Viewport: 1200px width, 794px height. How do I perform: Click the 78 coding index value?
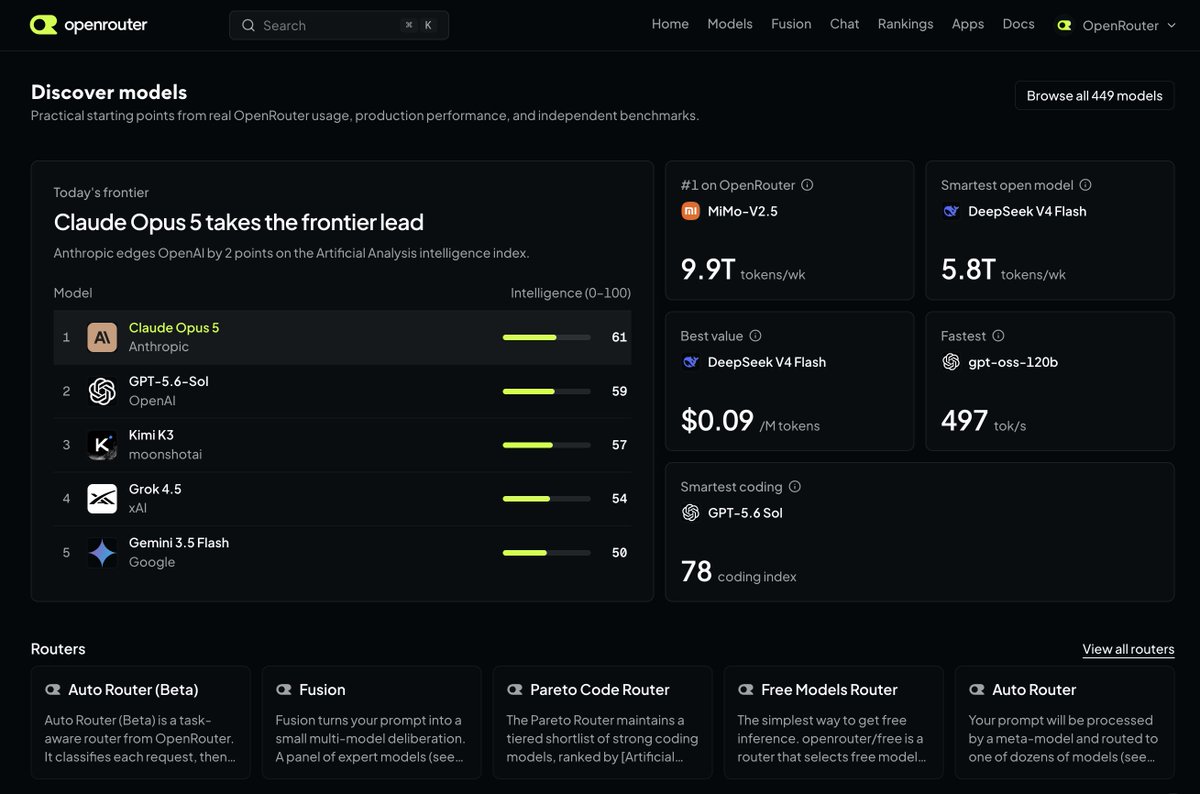[x=739, y=572]
